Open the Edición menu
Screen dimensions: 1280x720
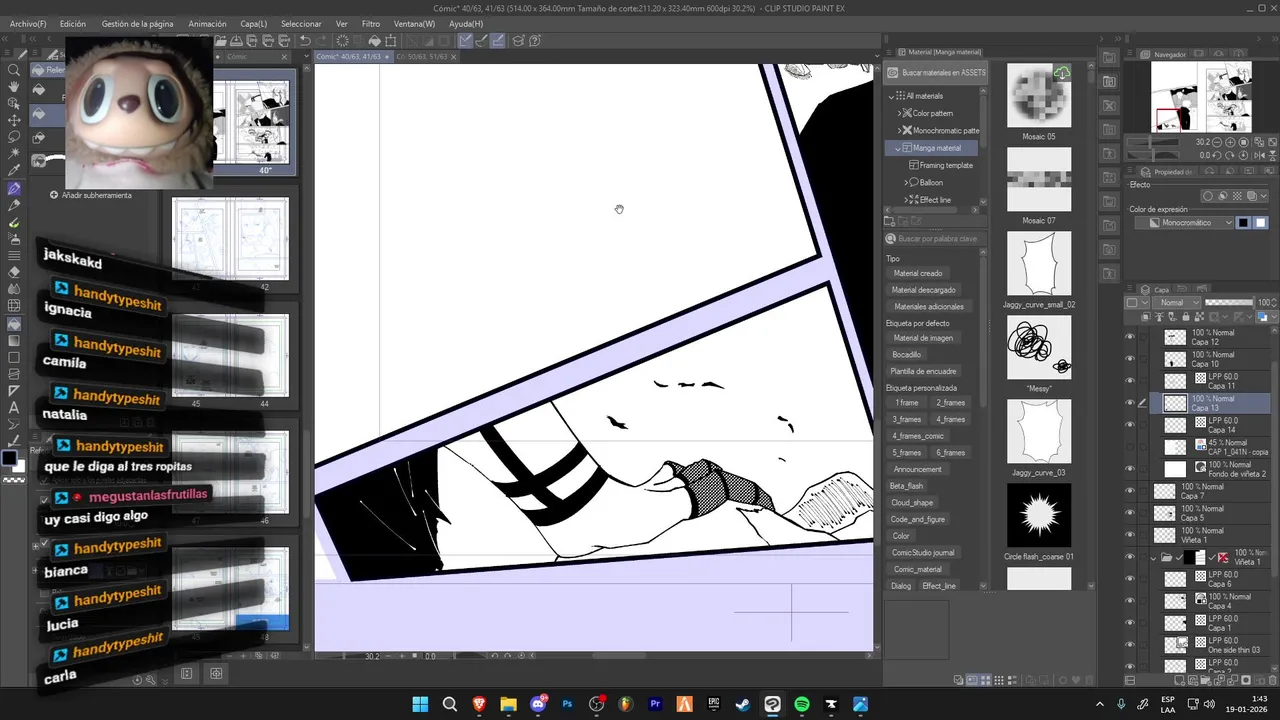(x=73, y=23)
